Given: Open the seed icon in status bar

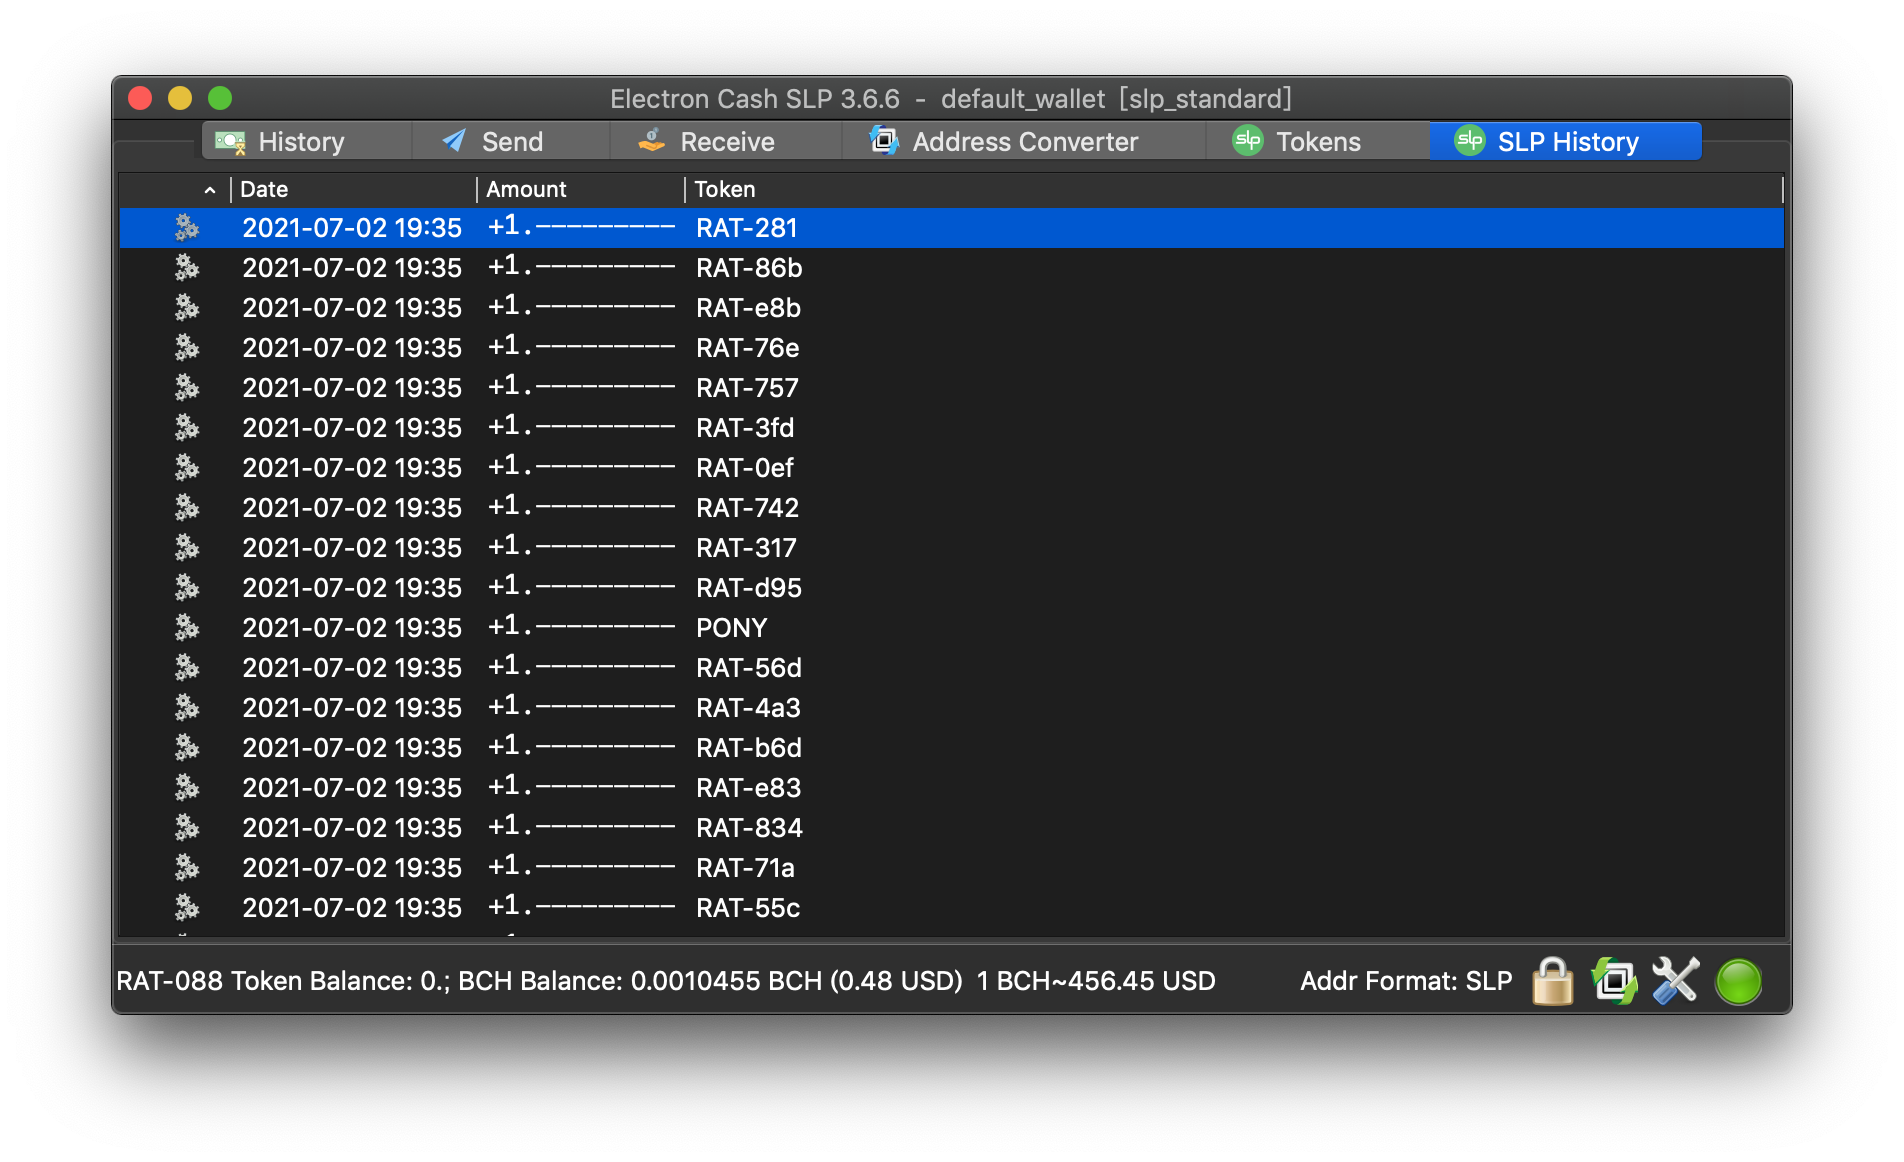Looking at the screenshot, I should coord(1614,981).
